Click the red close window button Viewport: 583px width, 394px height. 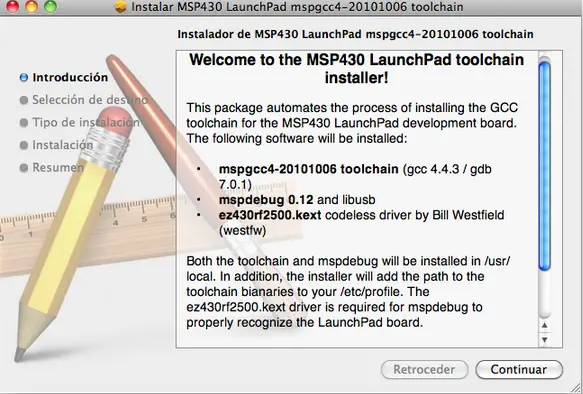point(12,6)
